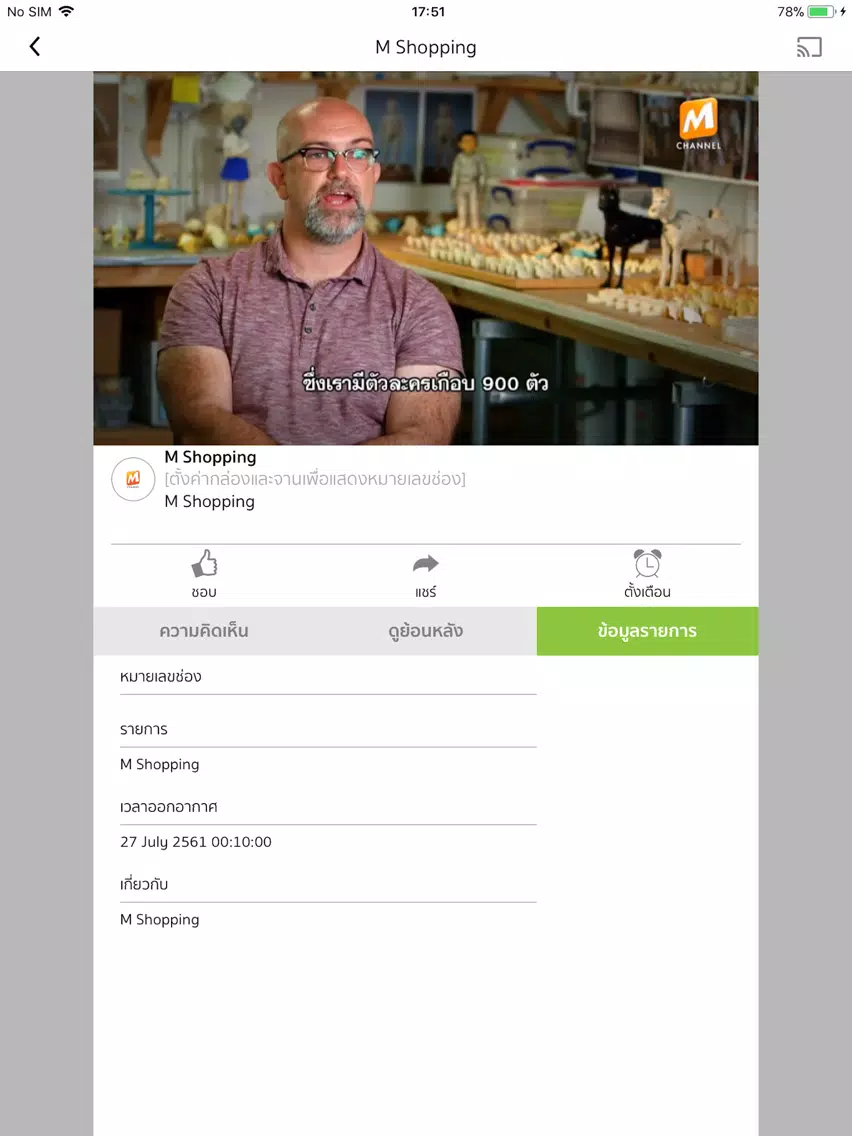Viewport: 852px width, 1136px height.
Task: Tap the Wi-Fi icon in status bar
Action: click(66, 11)
